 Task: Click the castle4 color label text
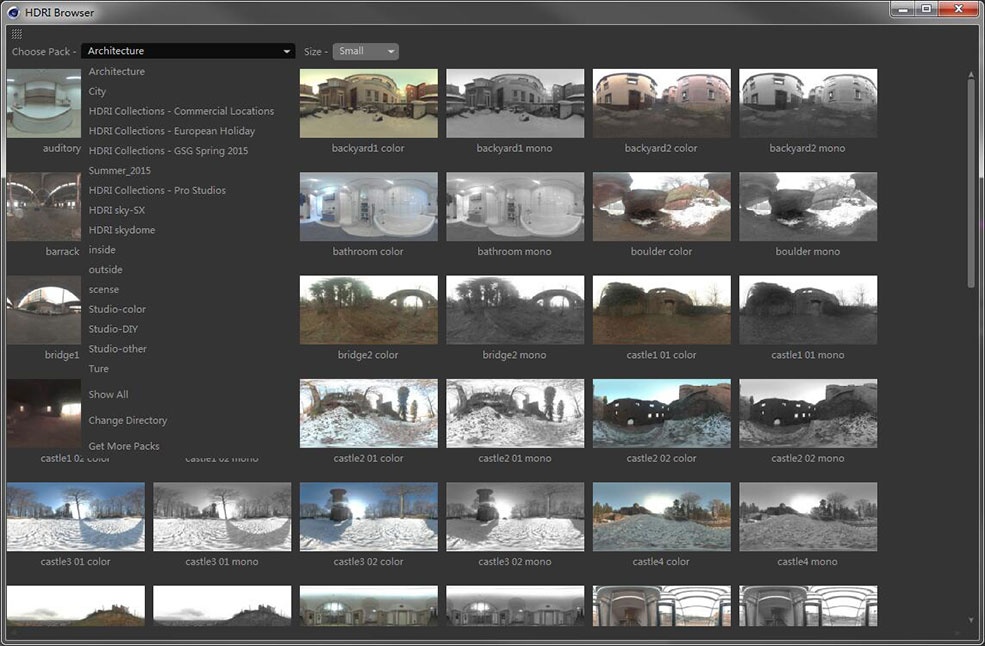tap(661, 562)
